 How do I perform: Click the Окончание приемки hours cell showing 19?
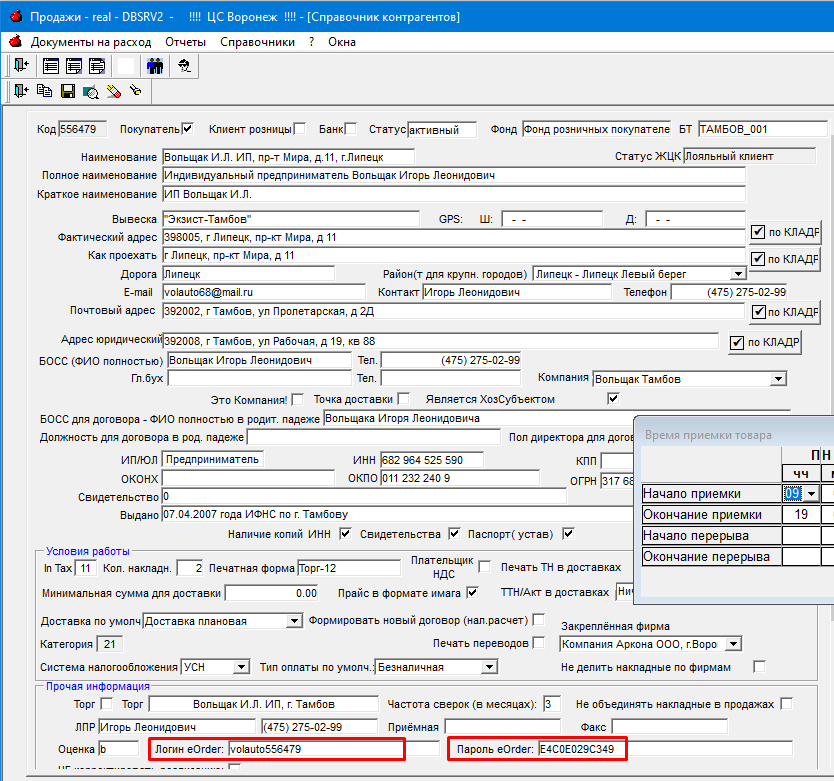point(801,514)
